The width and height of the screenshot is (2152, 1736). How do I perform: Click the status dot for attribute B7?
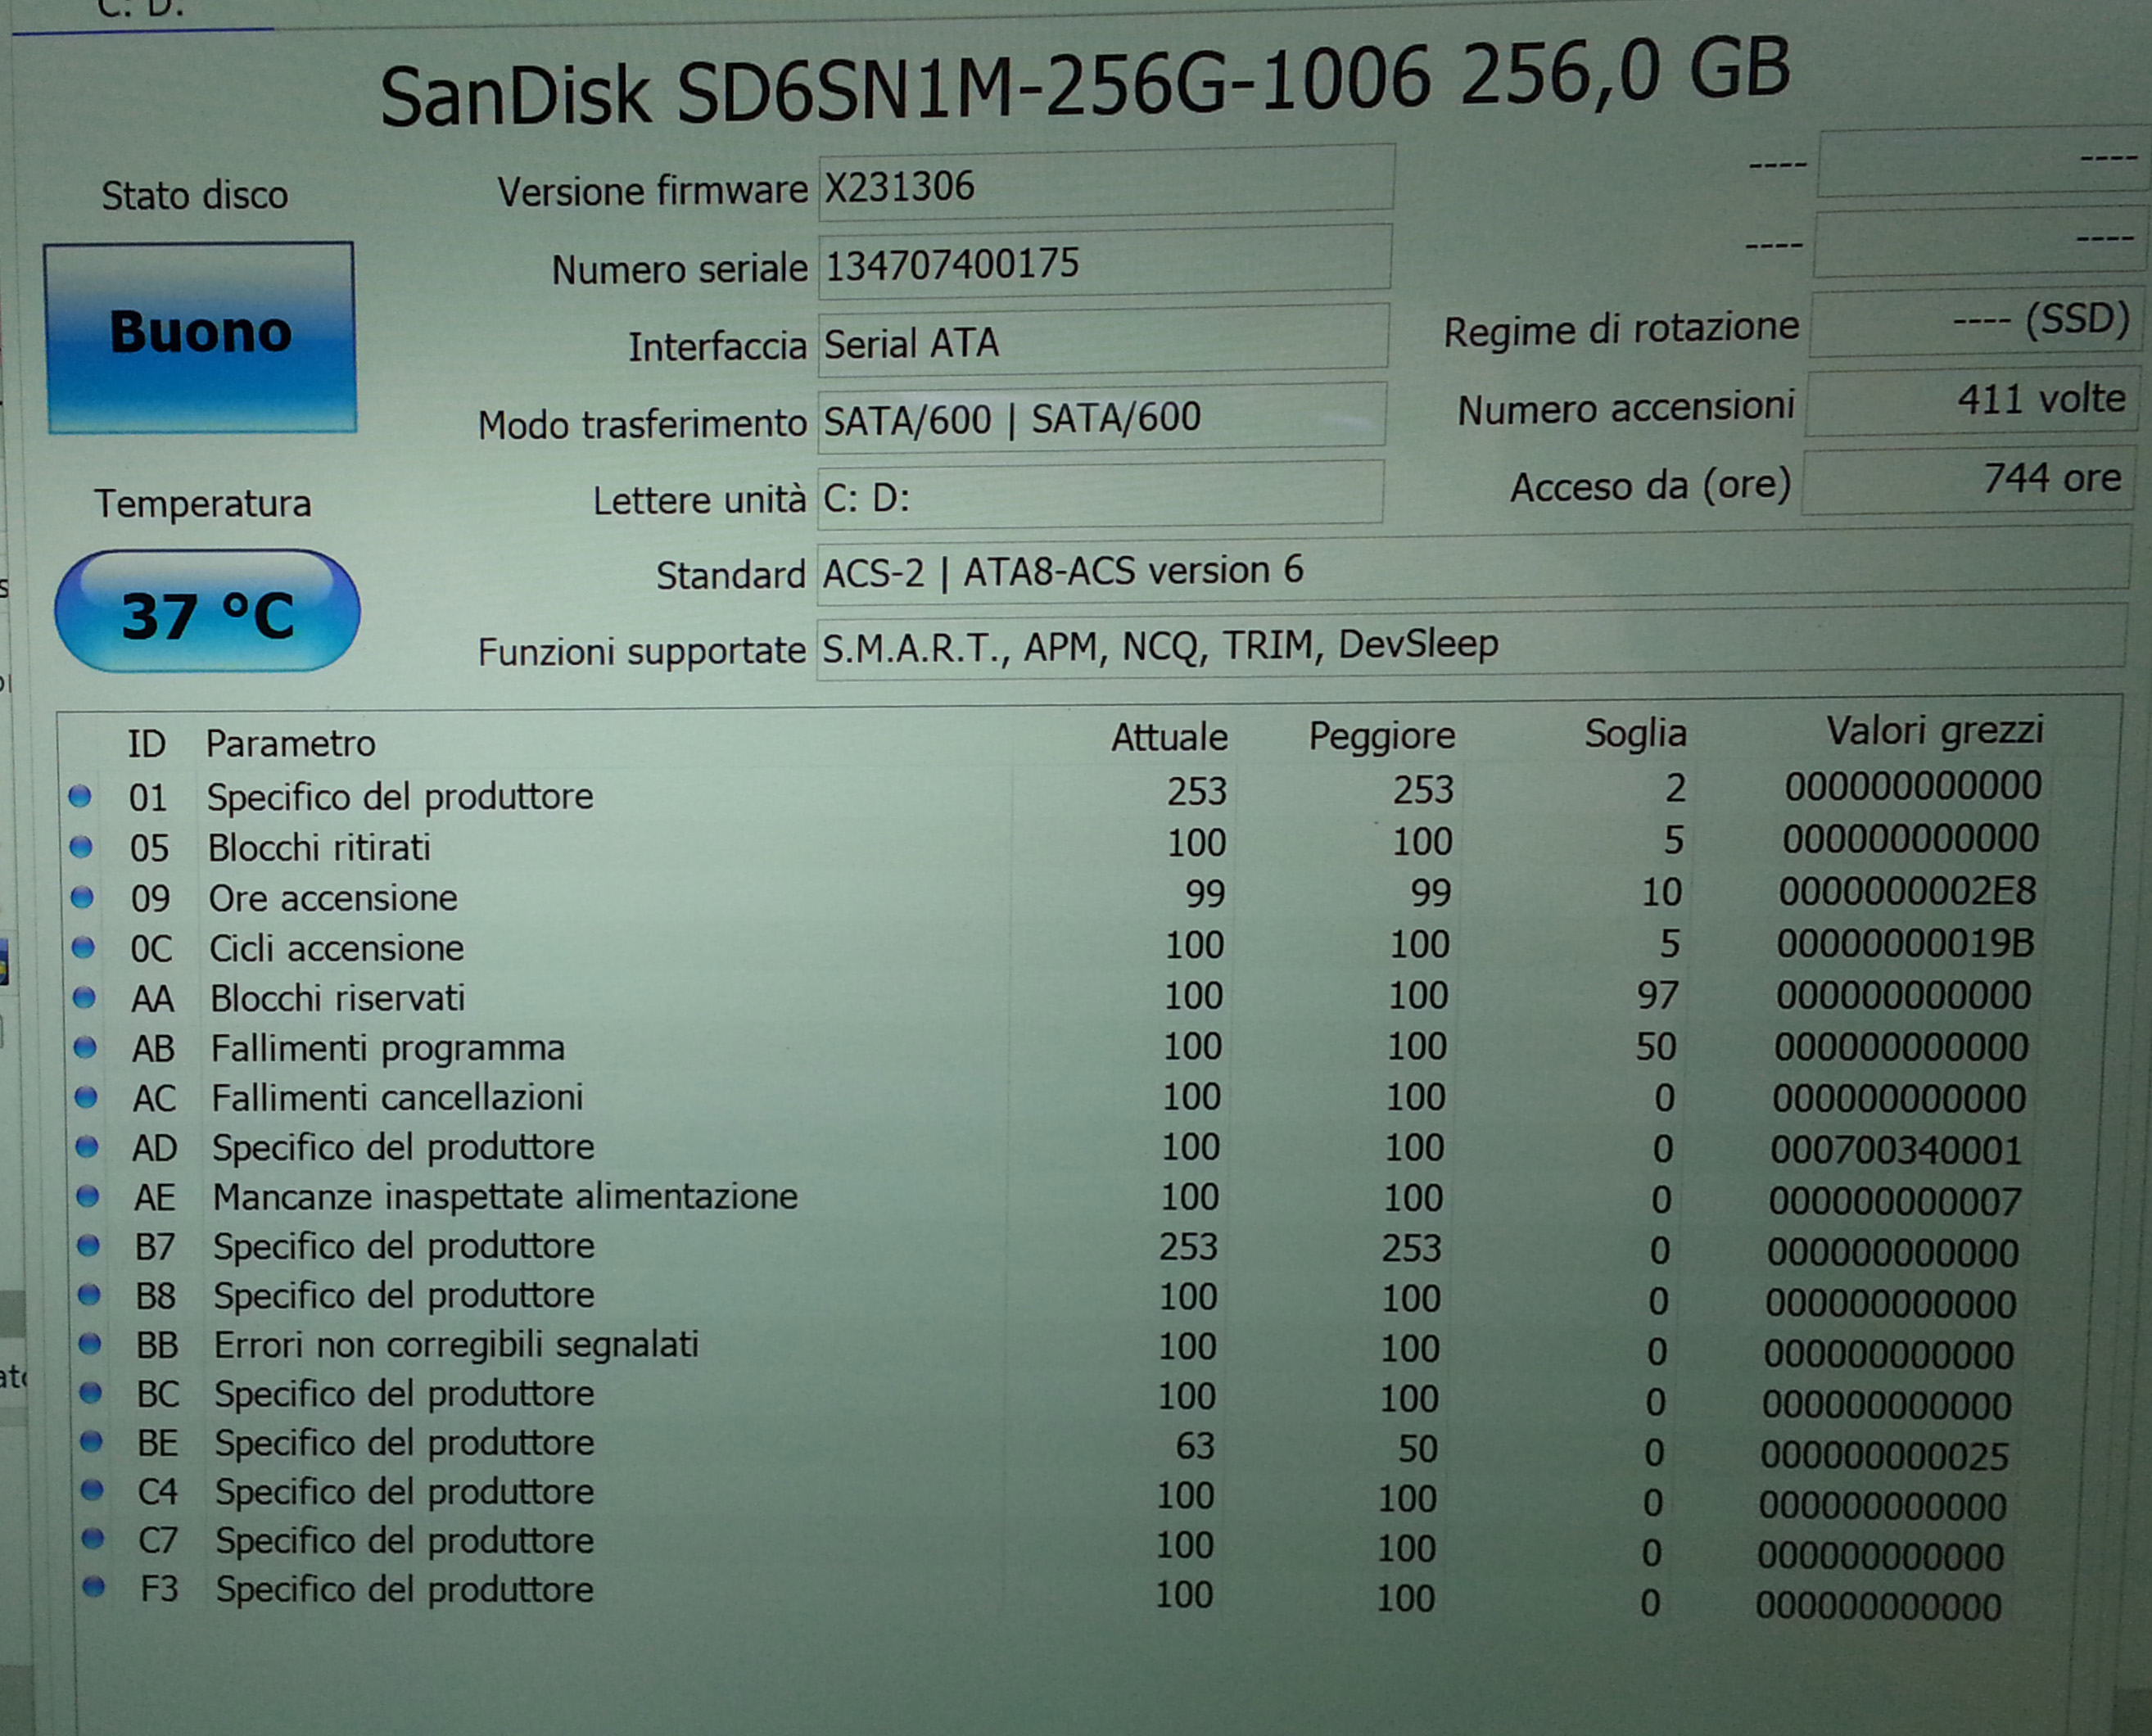point(89,1245)
